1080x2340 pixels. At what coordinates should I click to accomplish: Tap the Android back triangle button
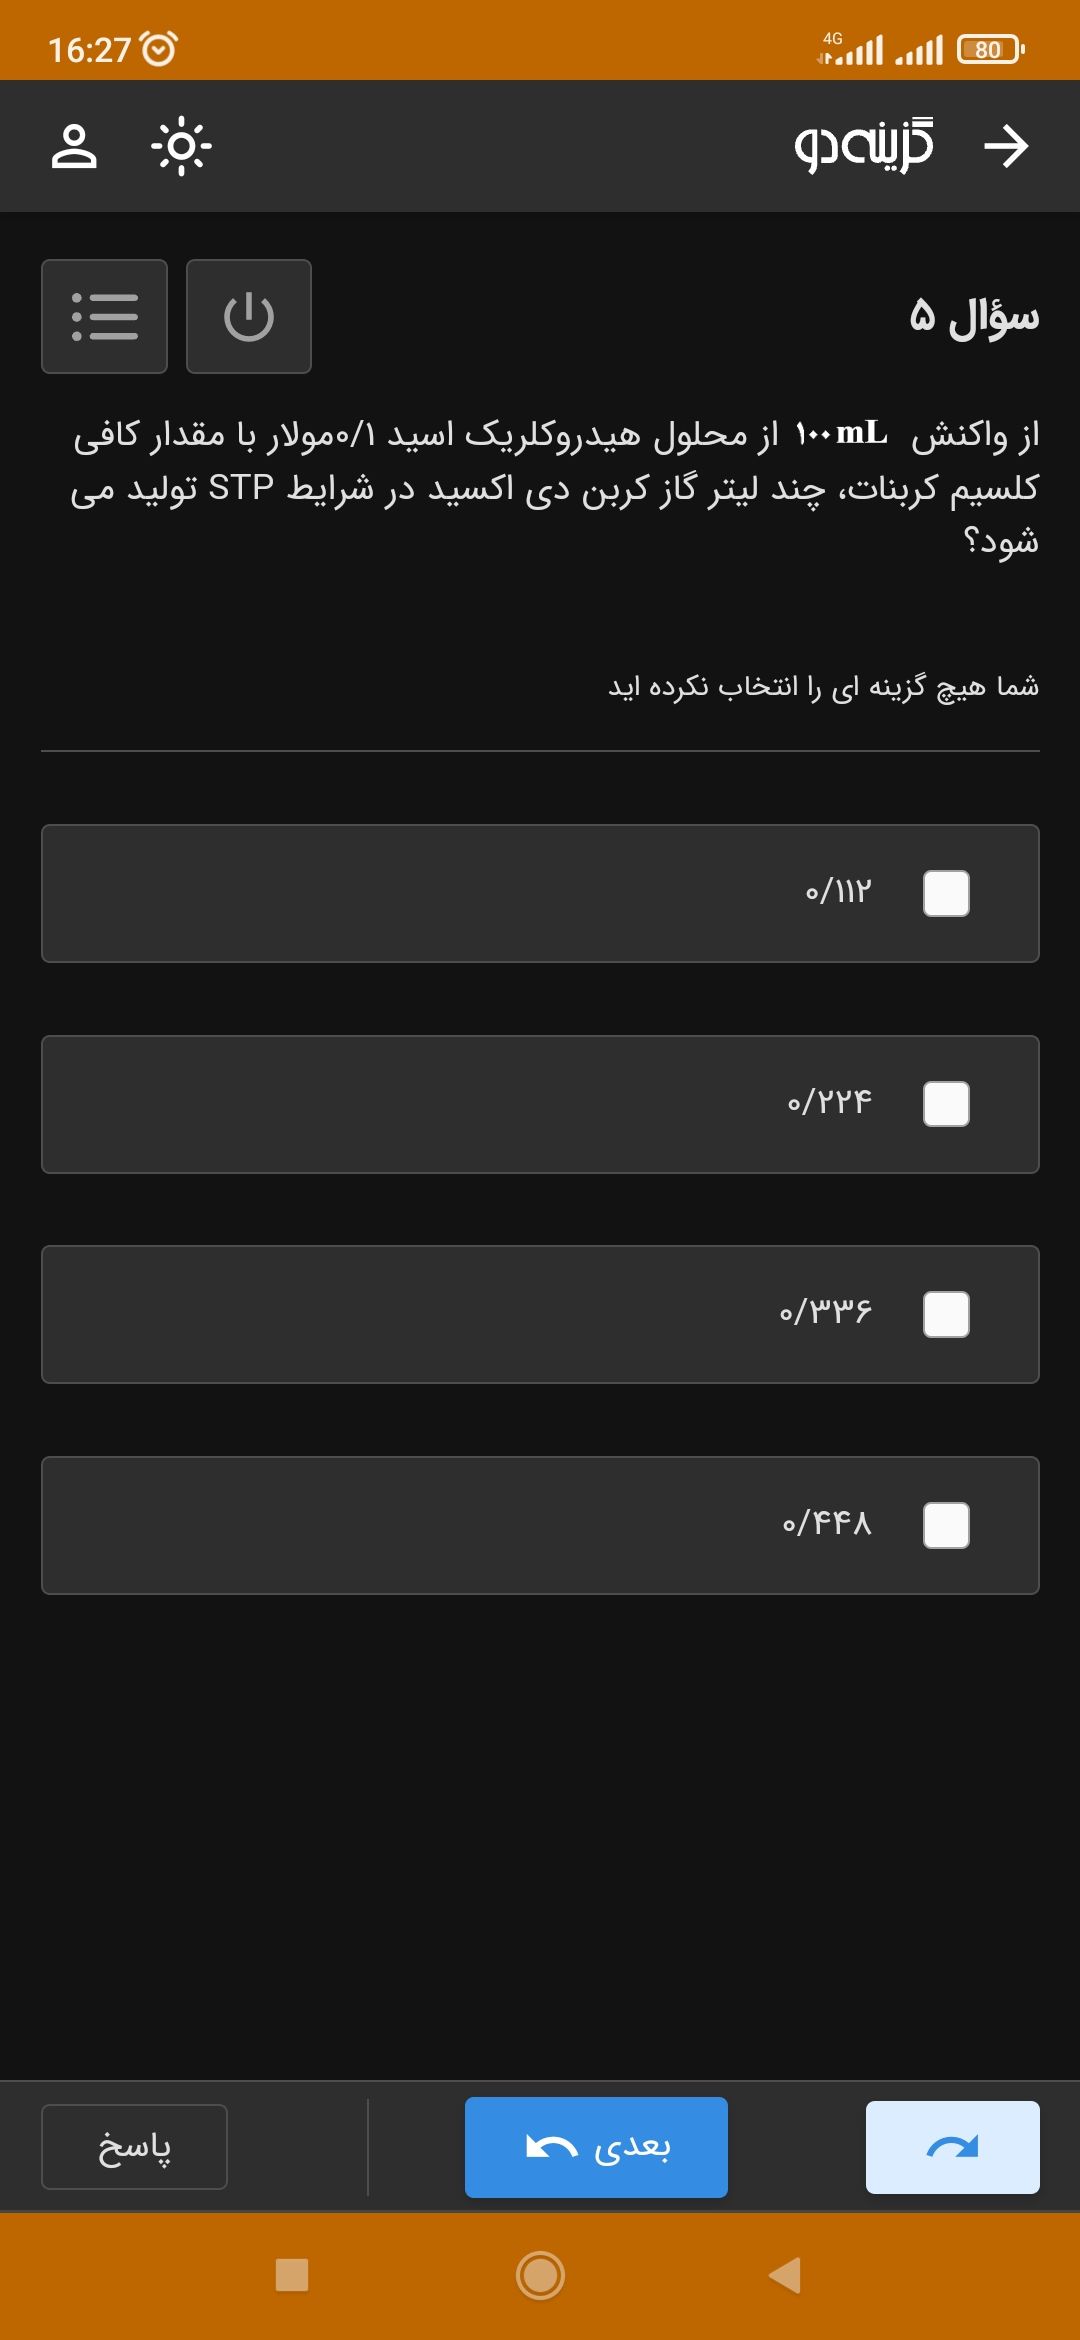point(785,2275)
